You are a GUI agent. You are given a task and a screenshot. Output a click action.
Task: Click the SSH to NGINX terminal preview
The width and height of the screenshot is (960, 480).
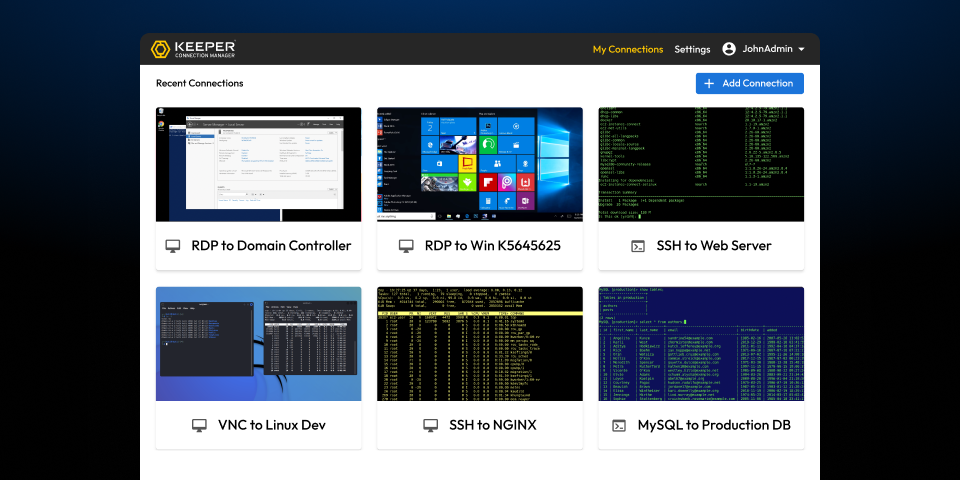479,344
